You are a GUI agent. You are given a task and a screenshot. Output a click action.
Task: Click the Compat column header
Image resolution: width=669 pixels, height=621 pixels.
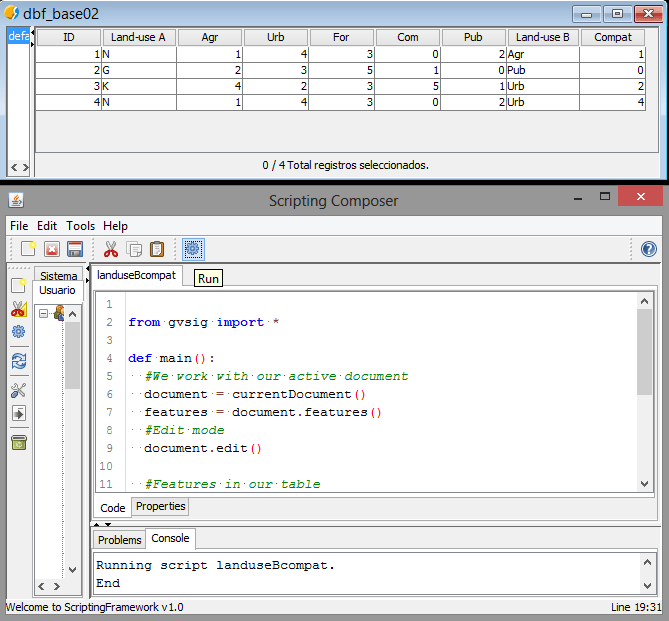pos(613,37)
